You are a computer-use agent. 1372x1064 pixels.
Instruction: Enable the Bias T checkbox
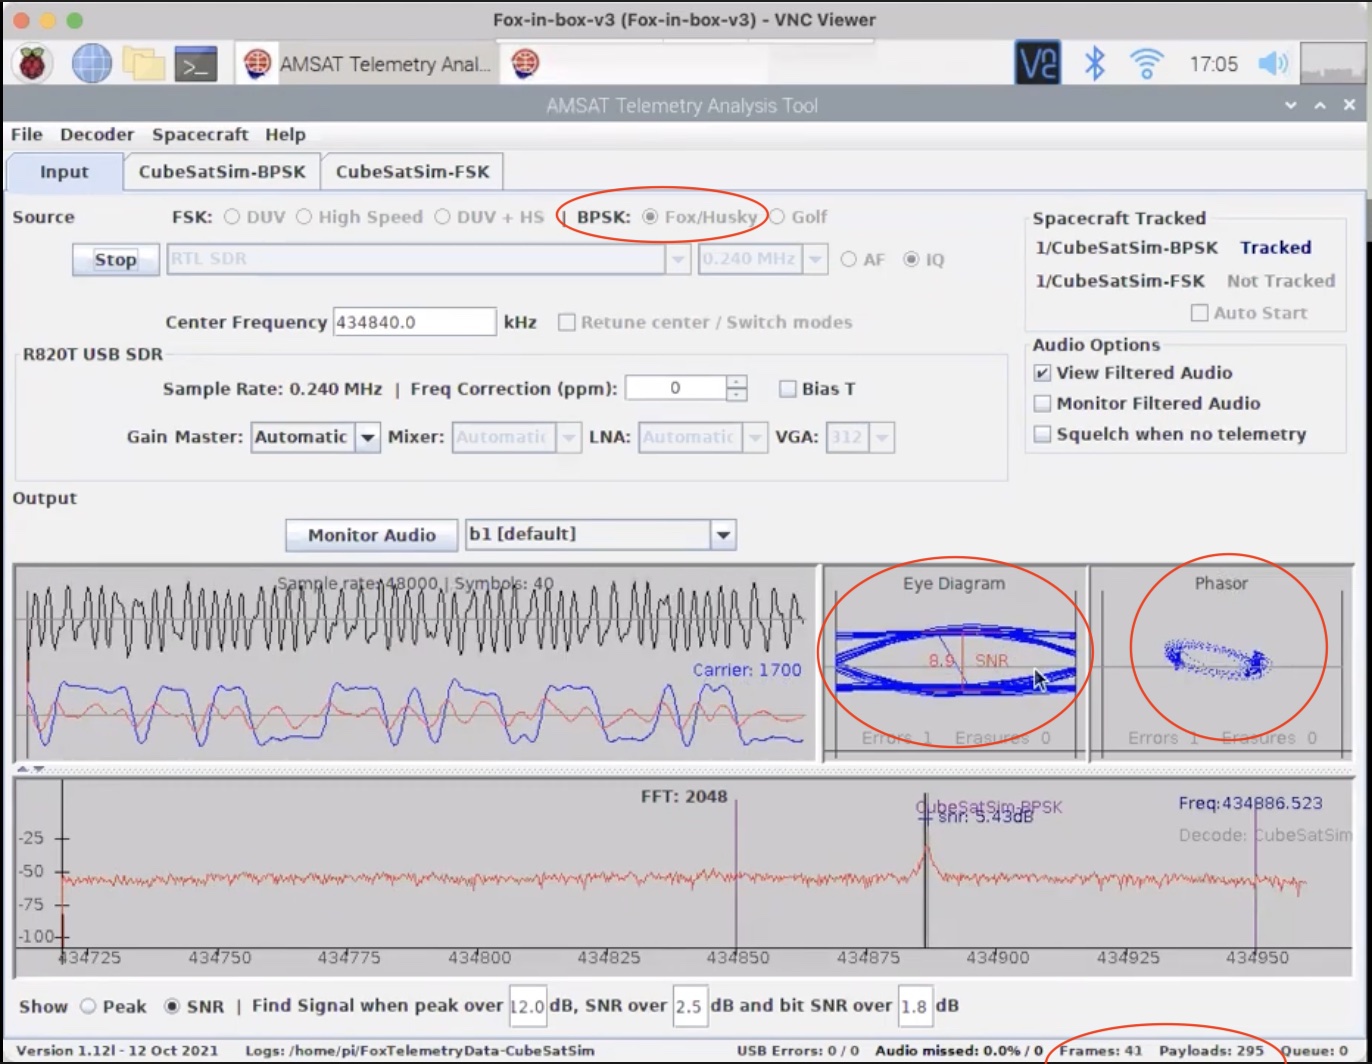tap(788, 389)
